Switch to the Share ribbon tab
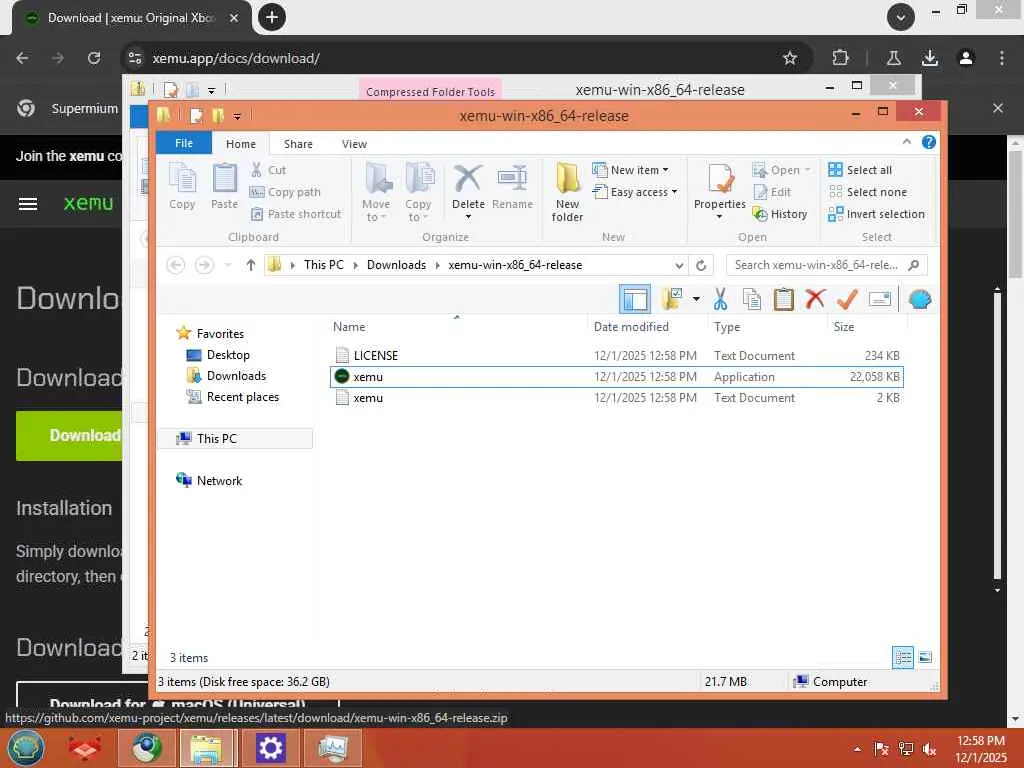This screenshot has height=768, width=1024. (x=298, y=144)
